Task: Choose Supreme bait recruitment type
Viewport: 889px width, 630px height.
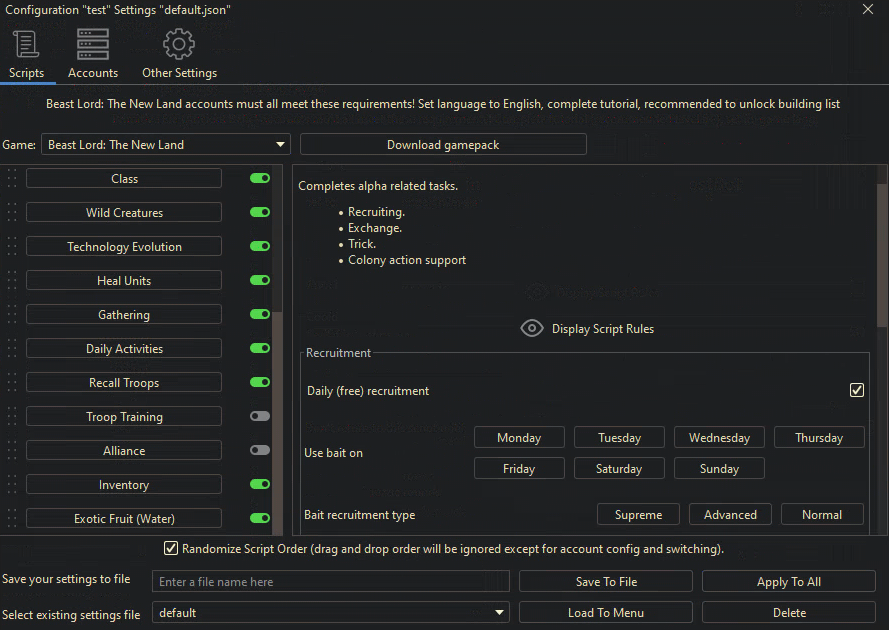Action: pos(638,515)
